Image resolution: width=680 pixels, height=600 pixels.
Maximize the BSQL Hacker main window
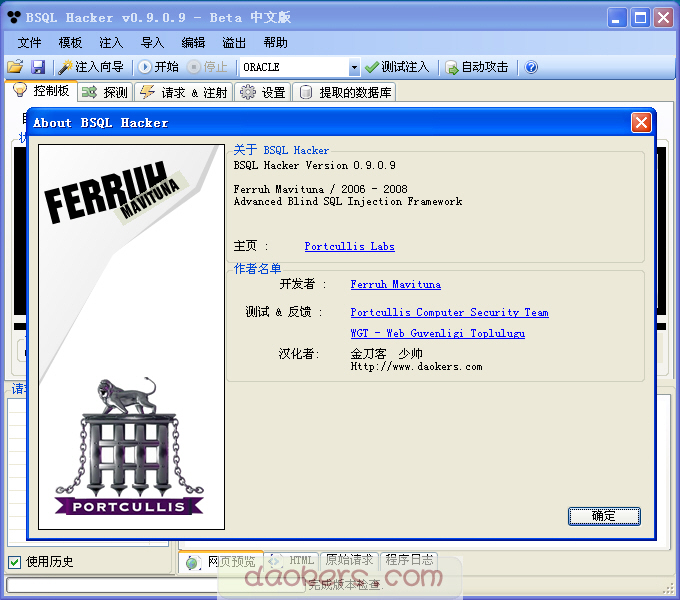(640, 18)
